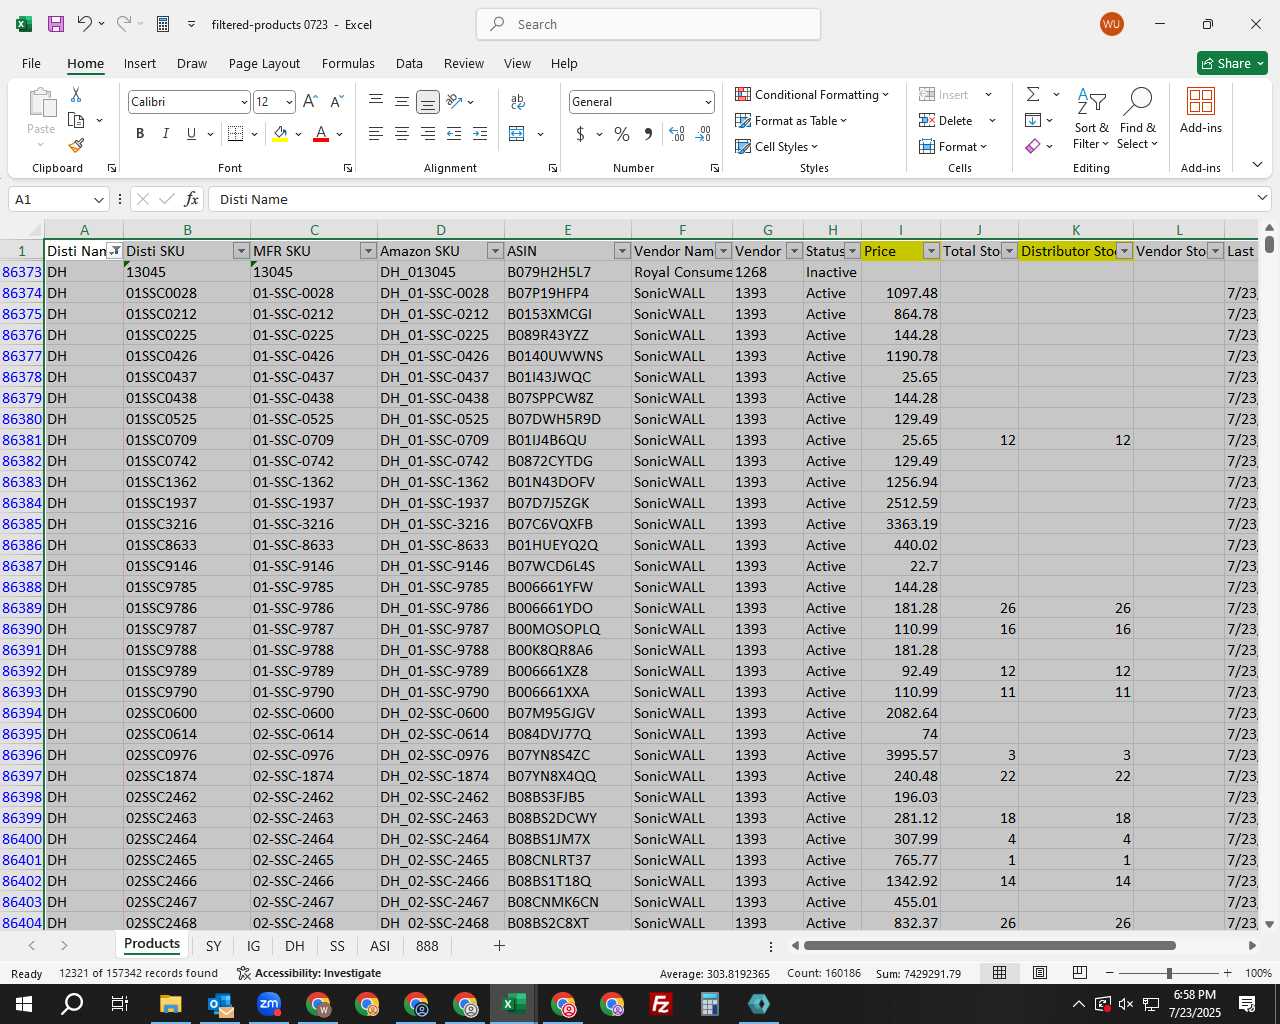
Task: Increase font size with larger A icon
Action: [310, 101]
